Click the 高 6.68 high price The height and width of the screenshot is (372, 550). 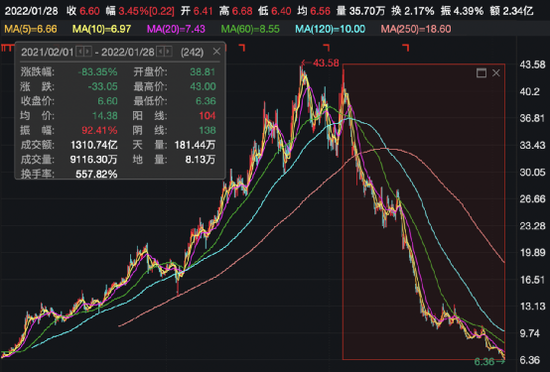click(x=236, y=11)
